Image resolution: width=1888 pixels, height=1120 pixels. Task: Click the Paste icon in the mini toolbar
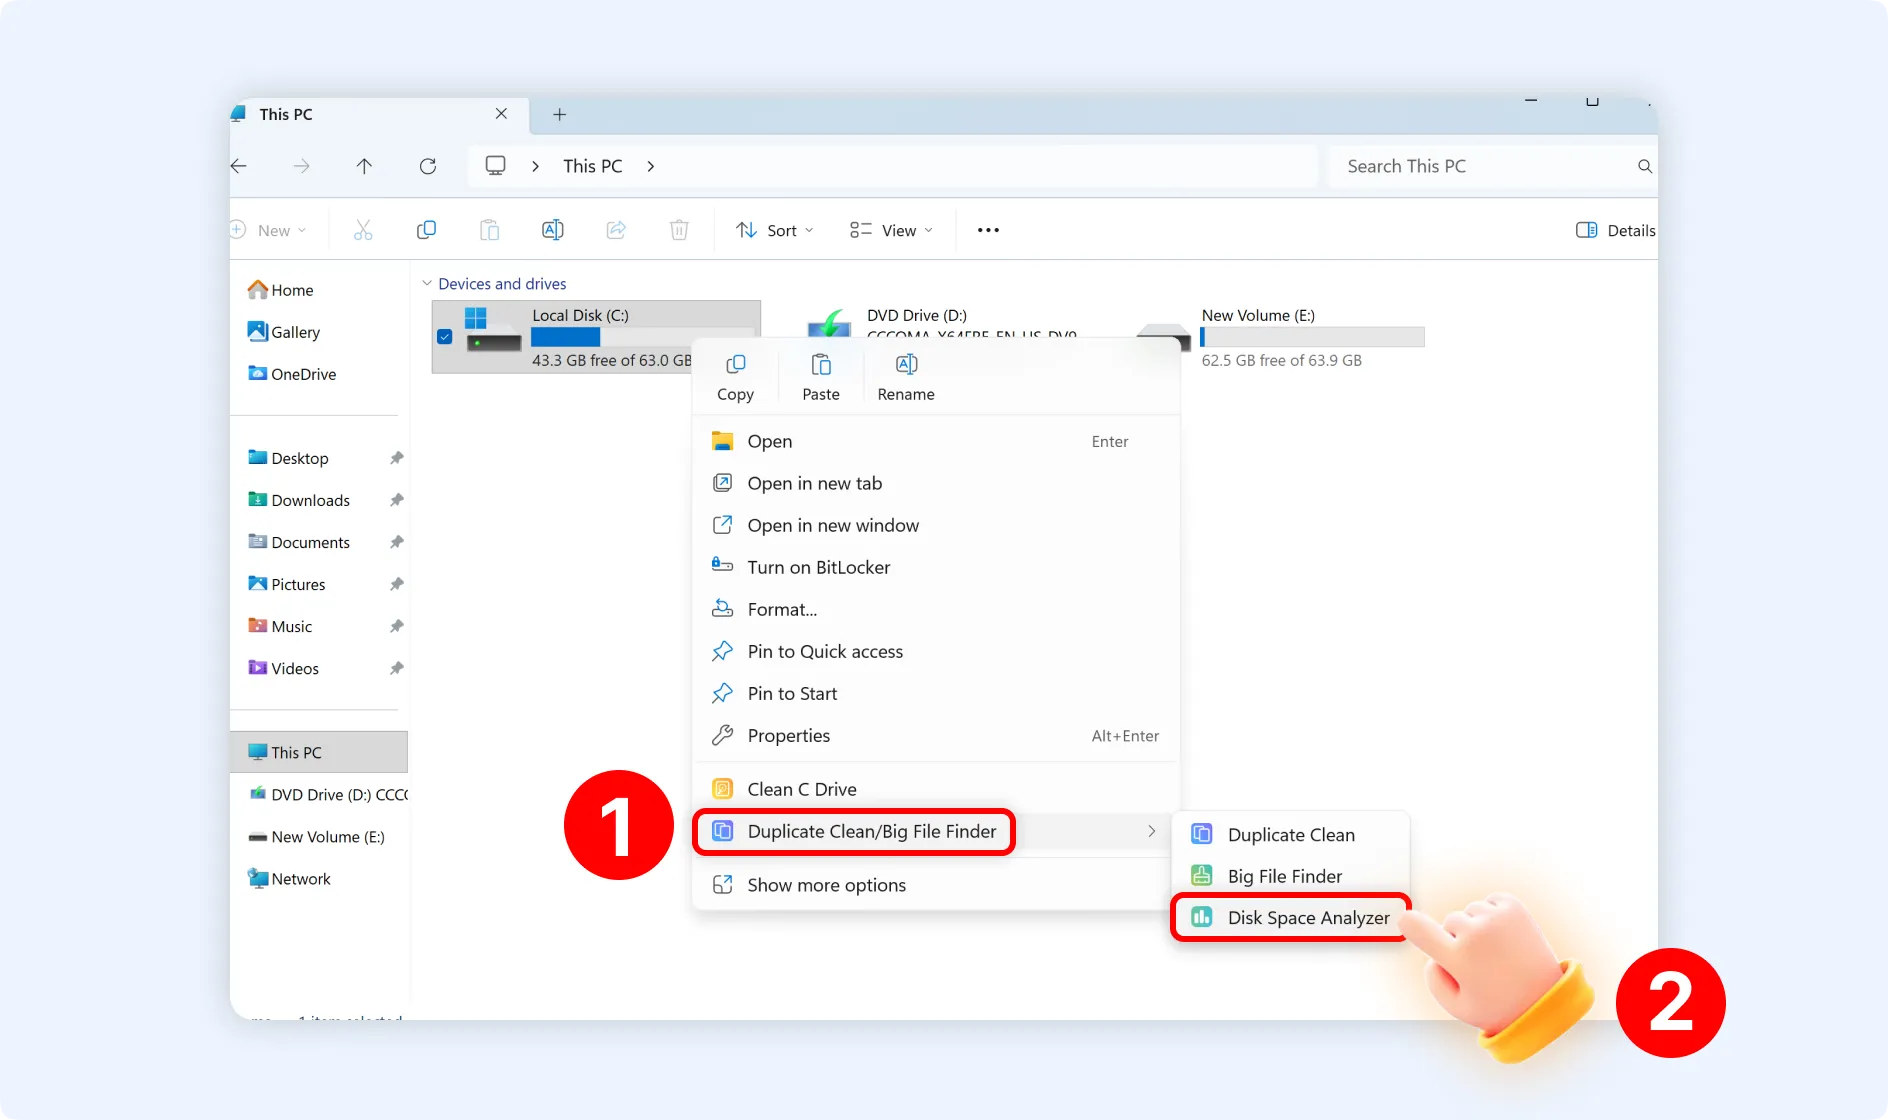pyautogui.click(x=820, y=375)
